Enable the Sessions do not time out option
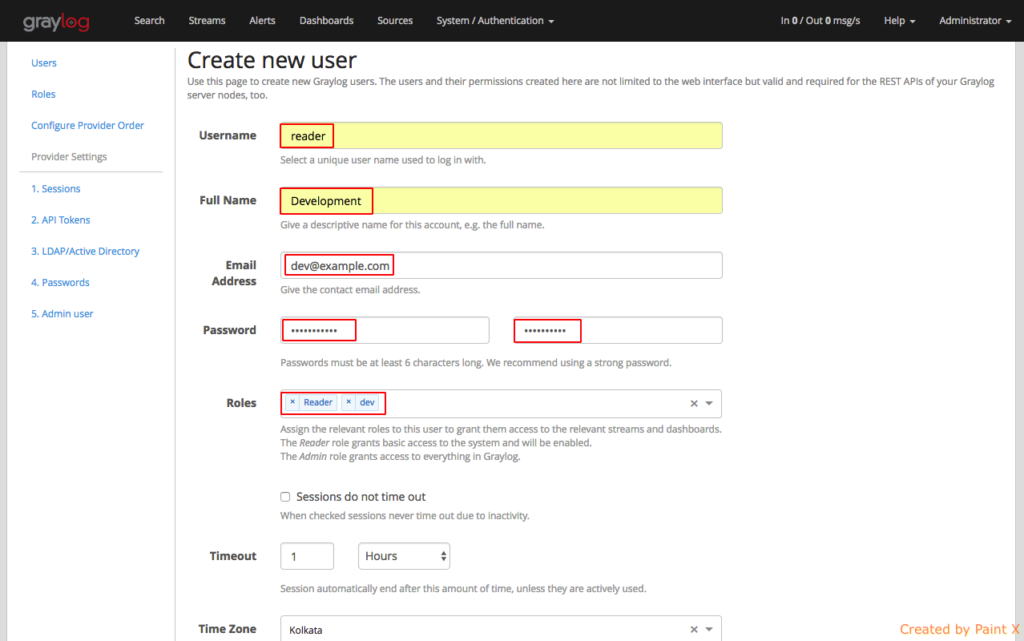Viewport: 1024px width, 641px height. point(285,496)
